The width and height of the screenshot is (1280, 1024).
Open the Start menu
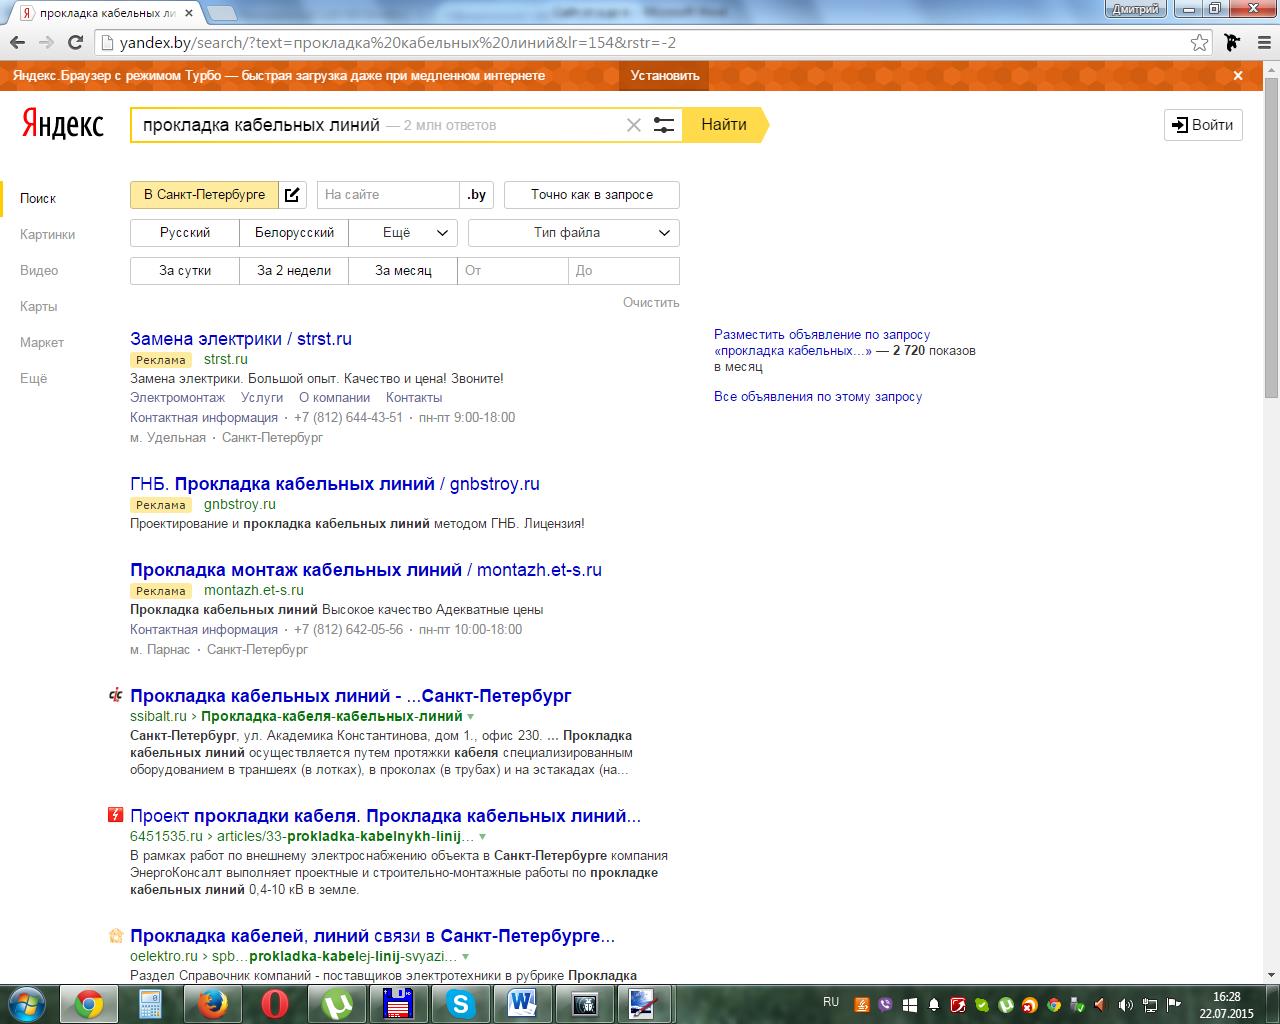click(27, 1003)
